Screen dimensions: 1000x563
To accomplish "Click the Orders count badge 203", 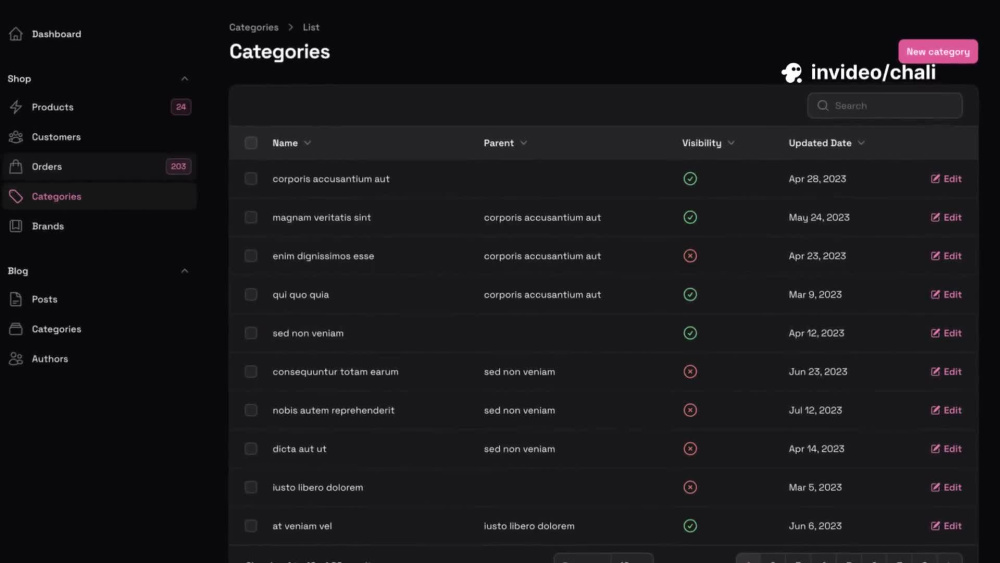I will tap(179, 166).
